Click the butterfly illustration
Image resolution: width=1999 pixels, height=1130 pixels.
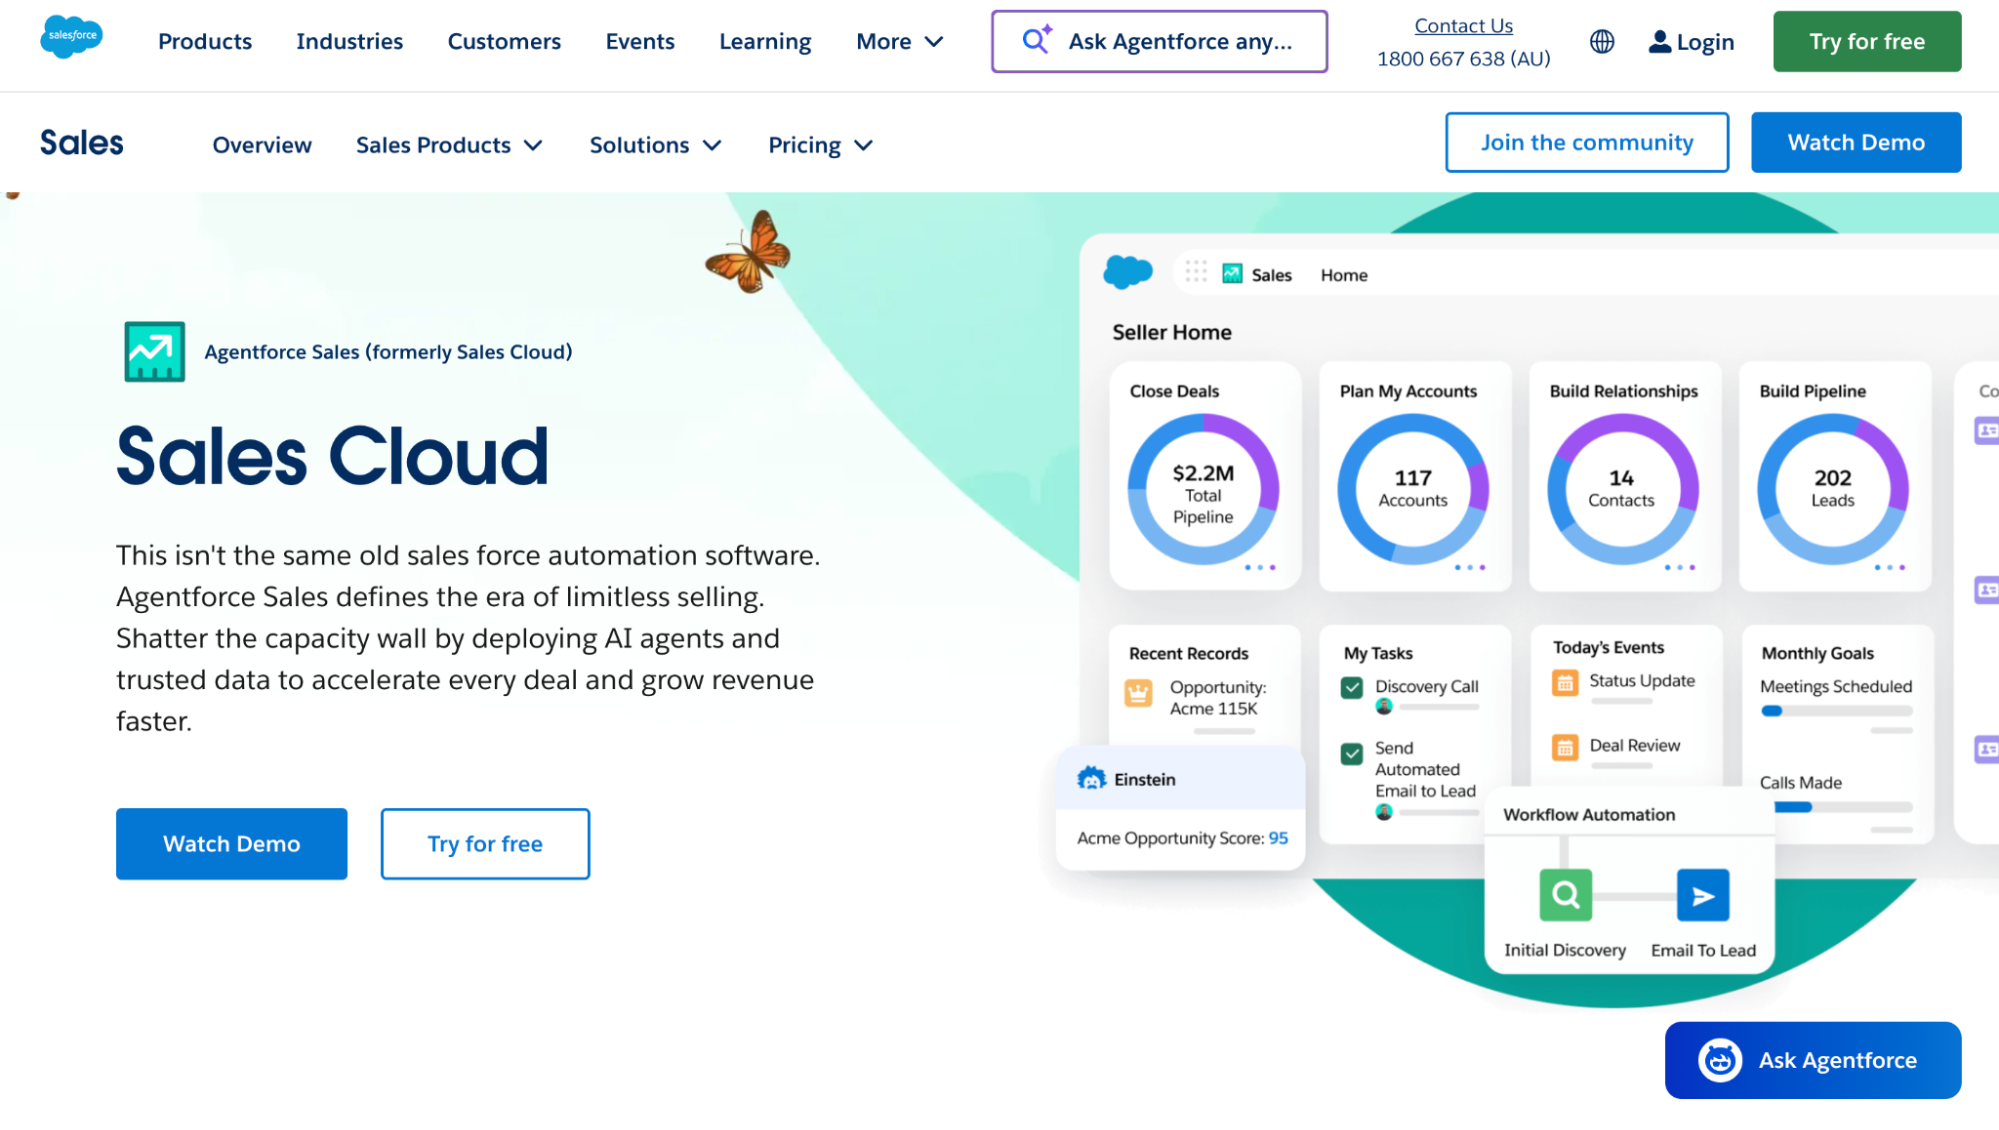748,252
